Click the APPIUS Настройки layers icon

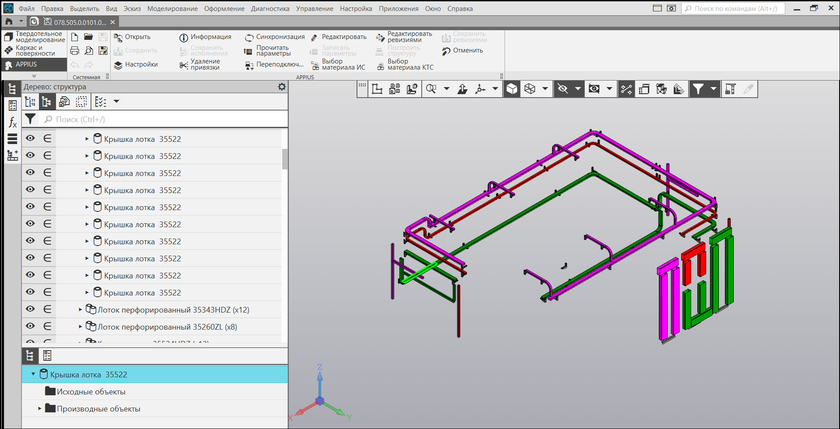[x=118, y=64]
